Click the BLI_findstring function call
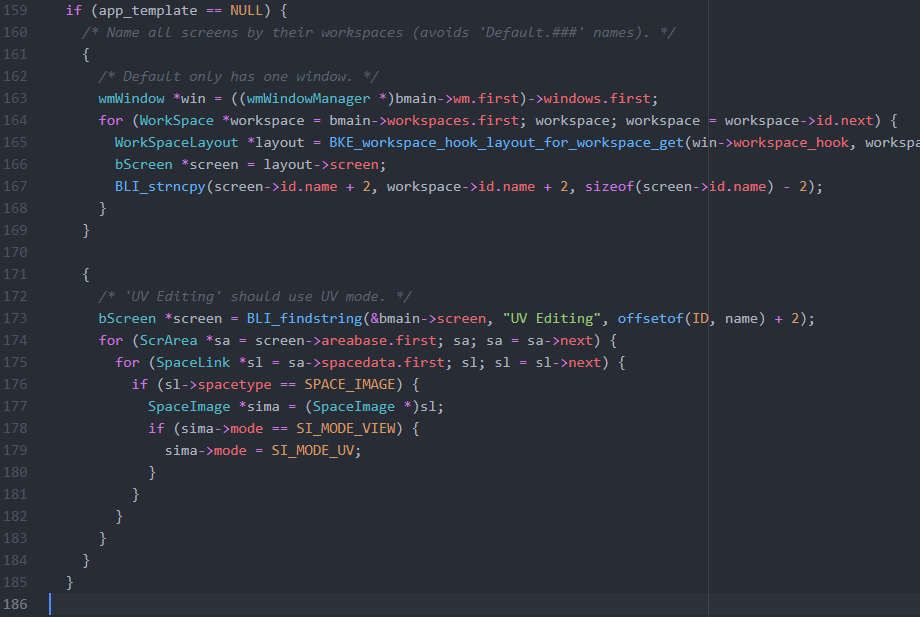The height and width of the screenshot is (617, 920). pos(305,318)
